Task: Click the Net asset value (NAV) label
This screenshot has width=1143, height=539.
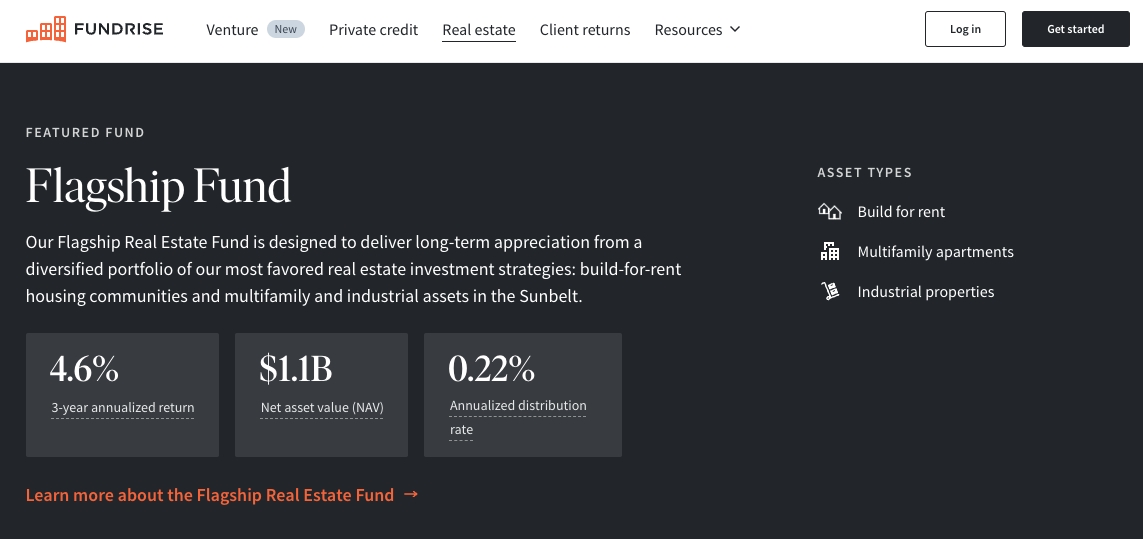Action: 322,408
